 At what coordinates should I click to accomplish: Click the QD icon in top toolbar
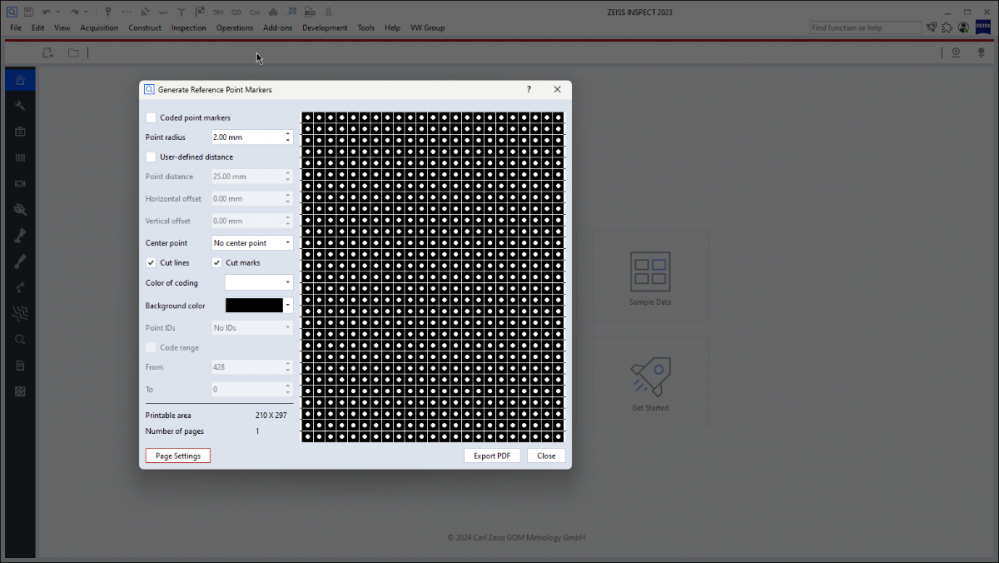click(x=236, y=11)
